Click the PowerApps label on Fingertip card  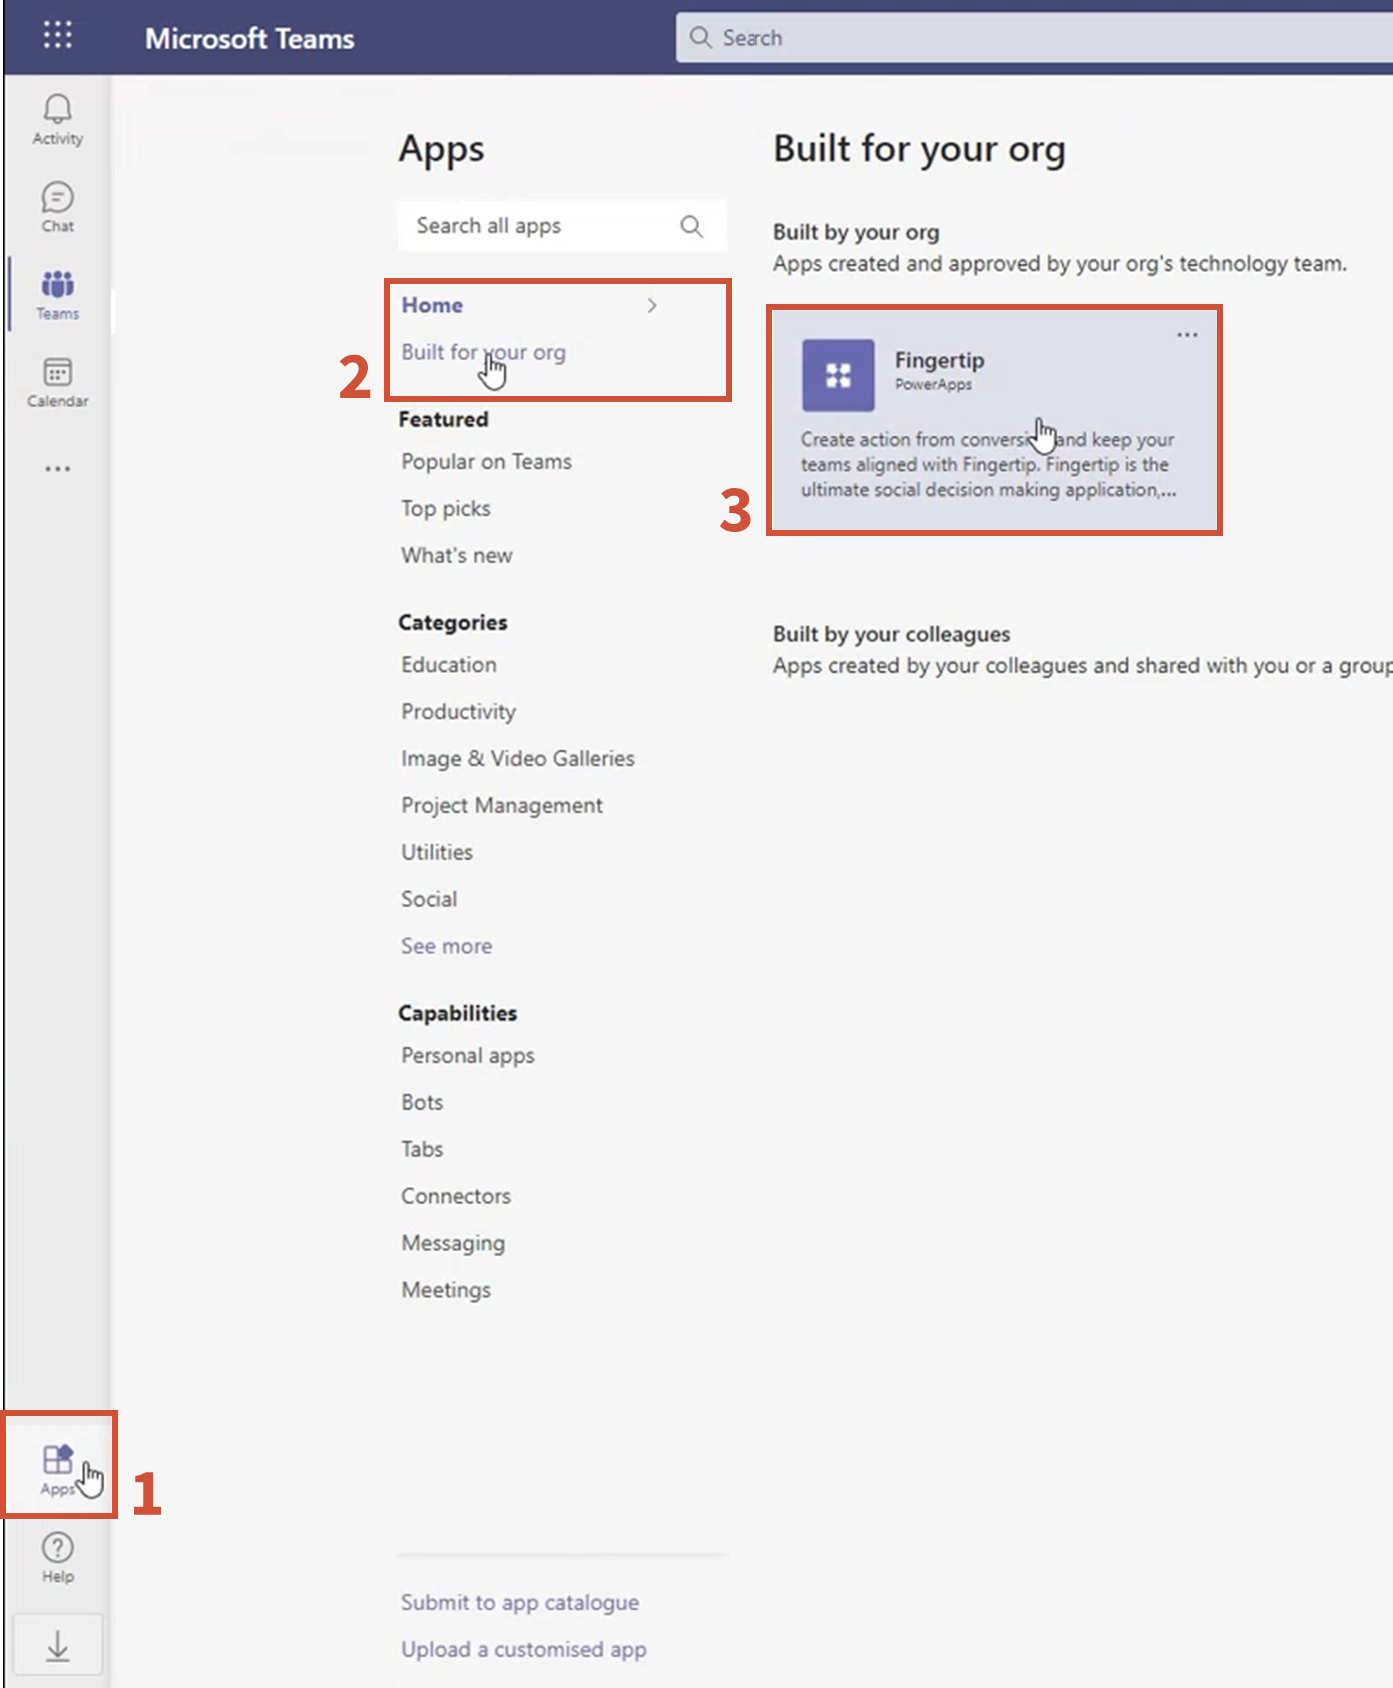coord(933,385)
